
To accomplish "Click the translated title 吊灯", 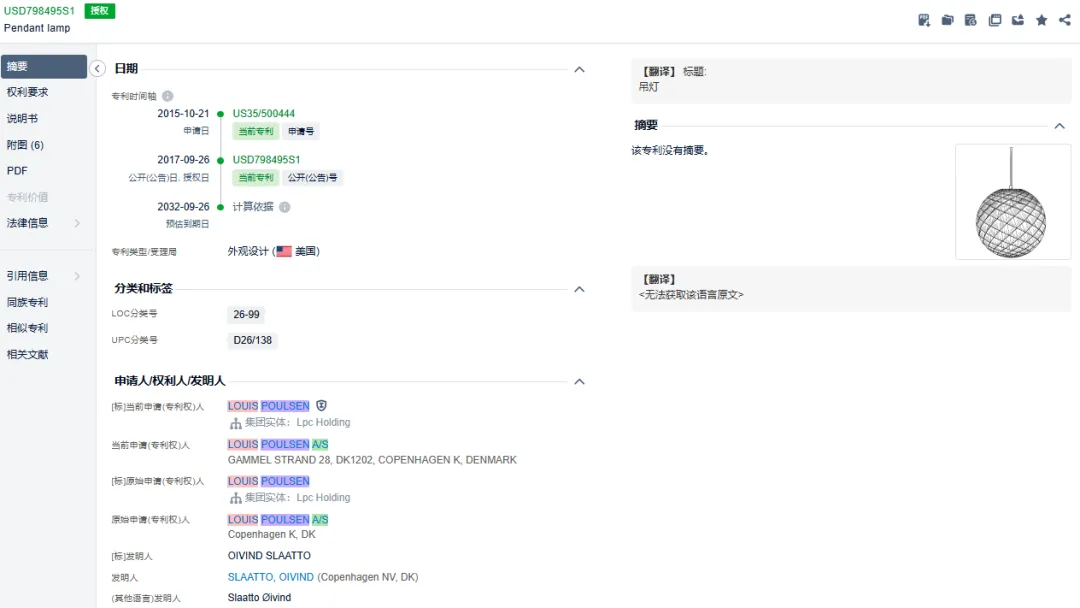I will point(649,87).
